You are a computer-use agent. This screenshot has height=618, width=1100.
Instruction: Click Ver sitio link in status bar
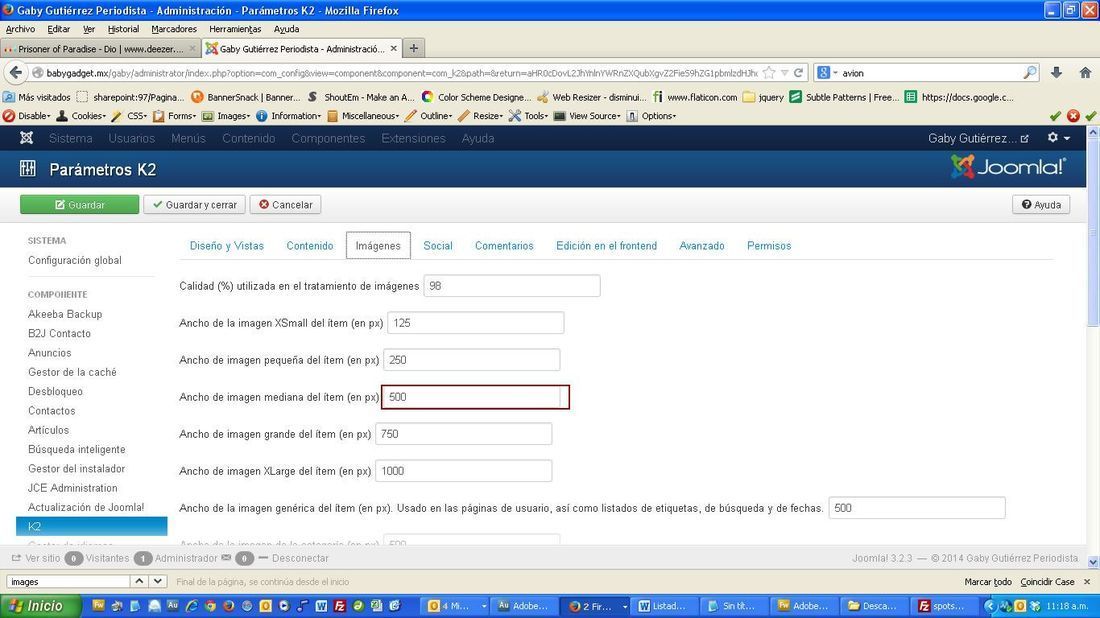(x=36, y=558)
